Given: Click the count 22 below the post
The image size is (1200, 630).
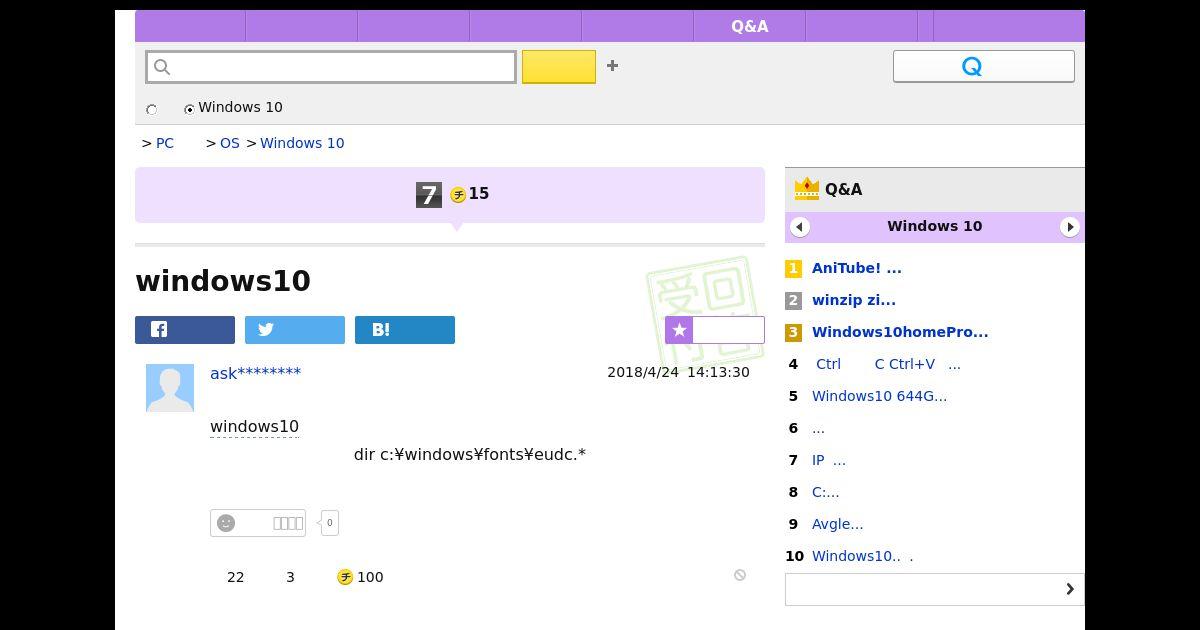Looking at the screenshot, I should pos(236,577).
